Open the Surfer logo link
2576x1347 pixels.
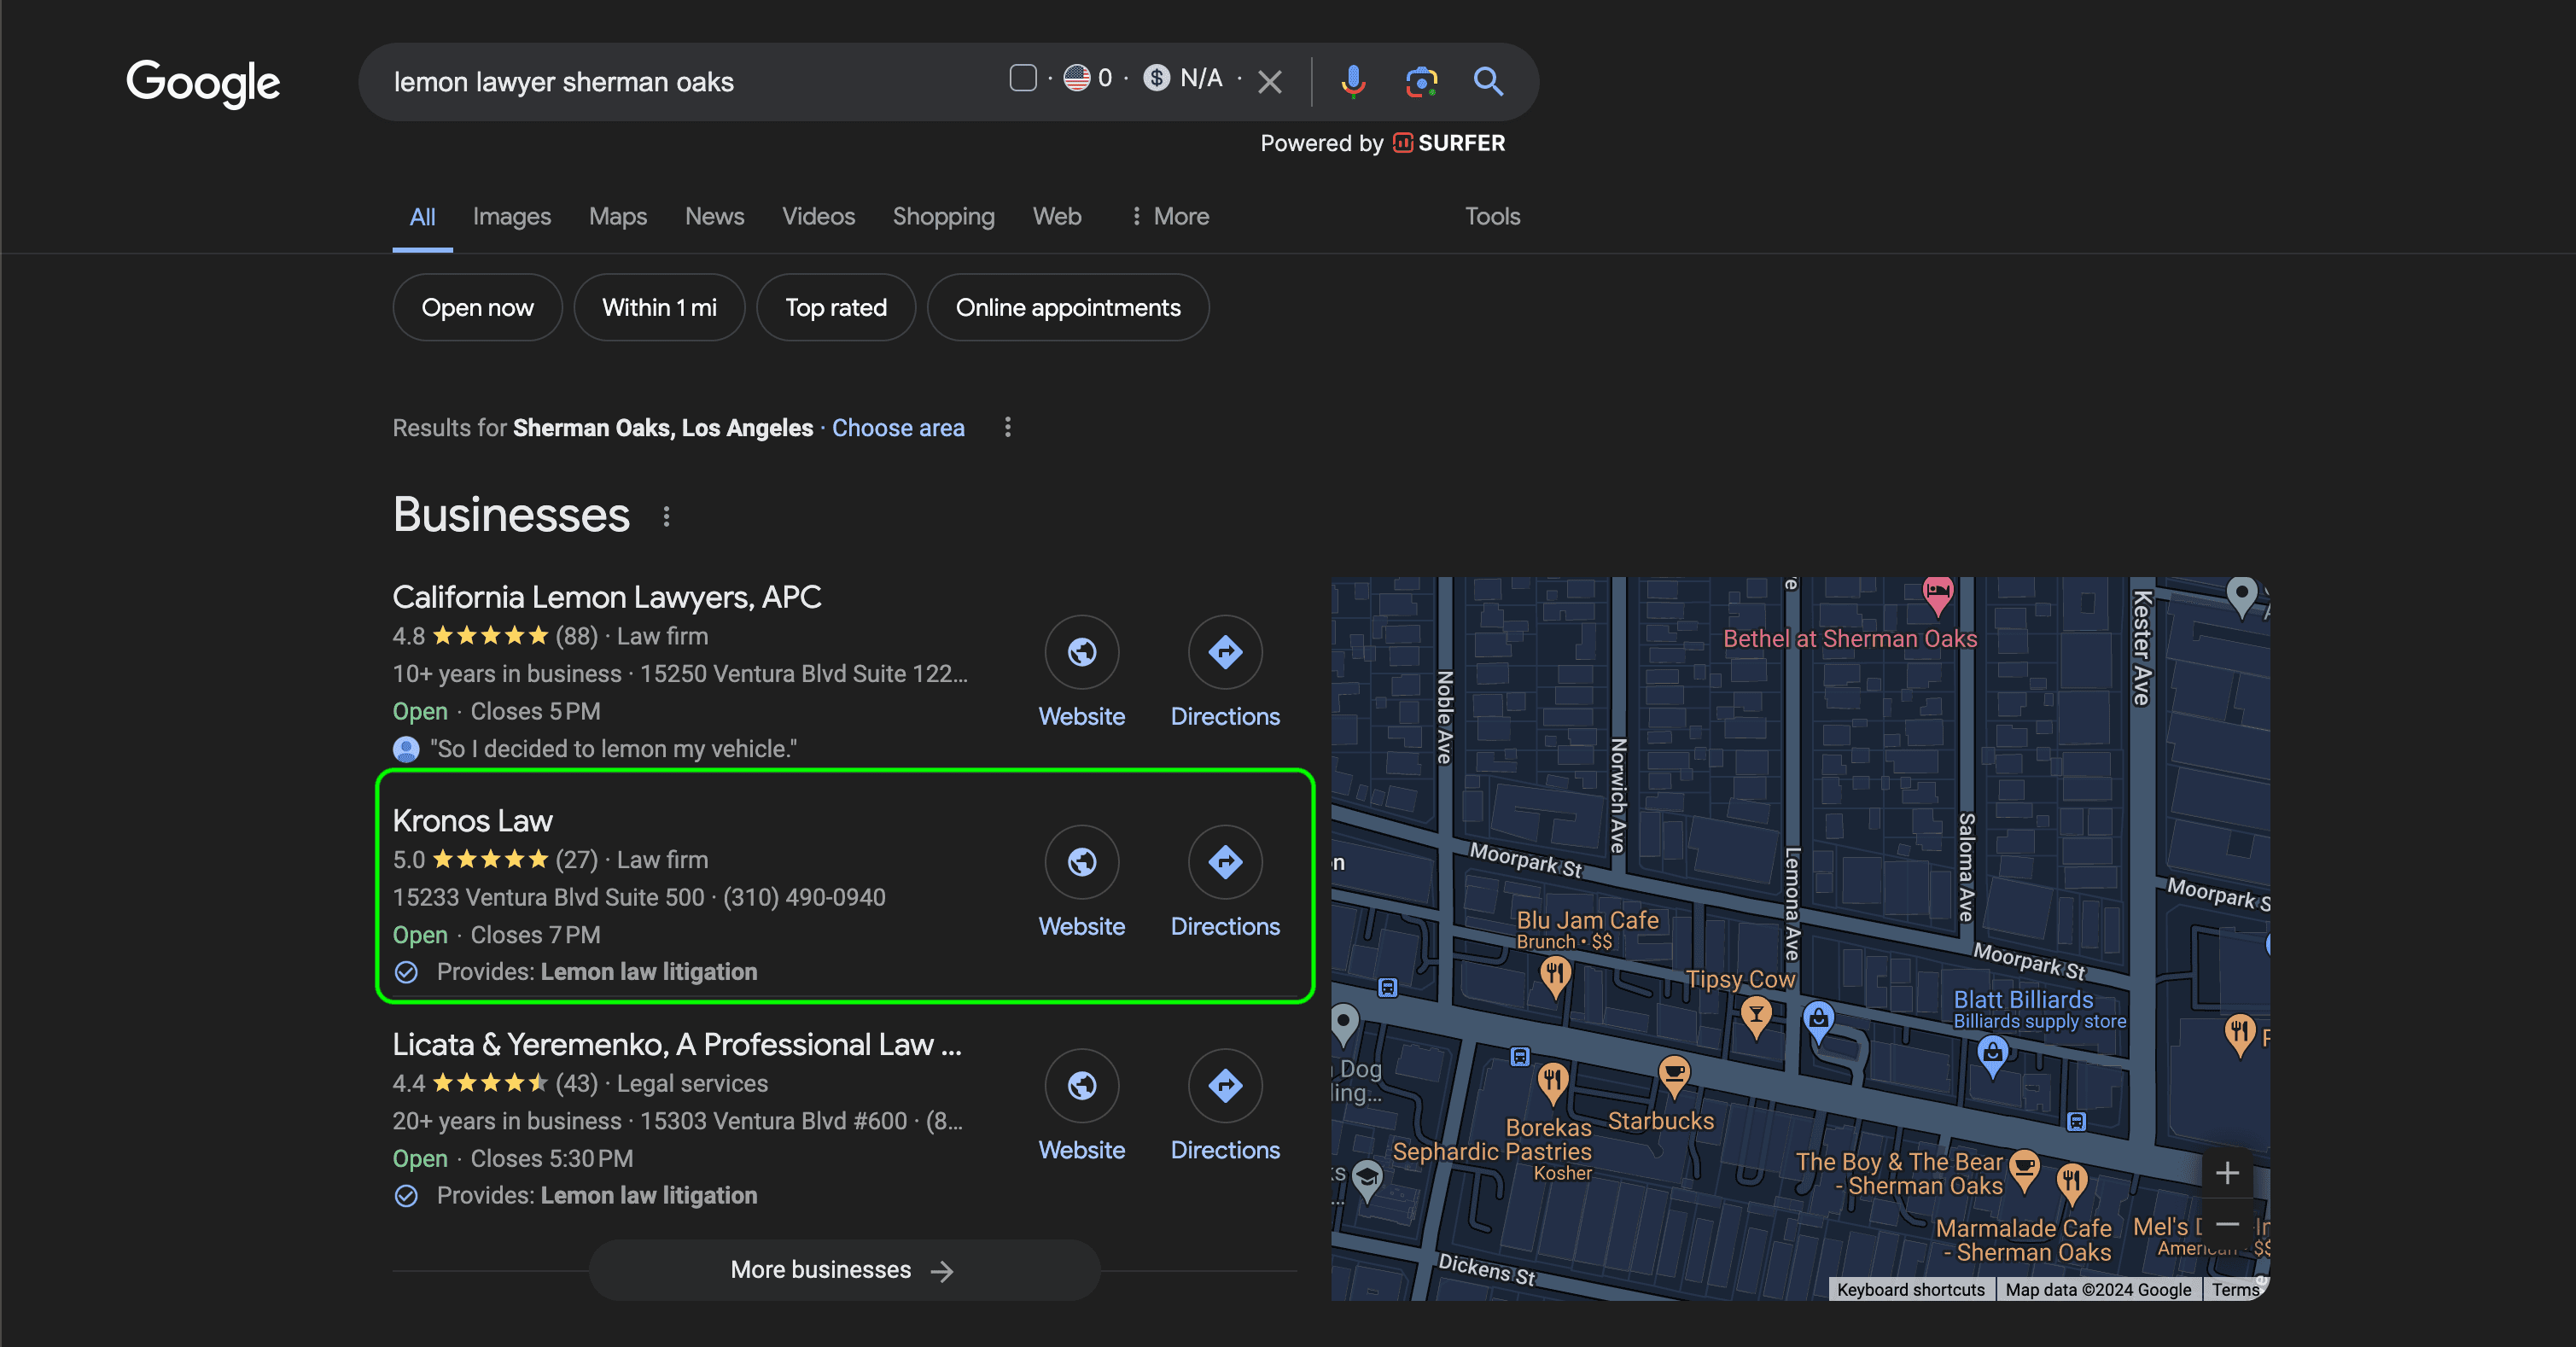coord(1449,143)
